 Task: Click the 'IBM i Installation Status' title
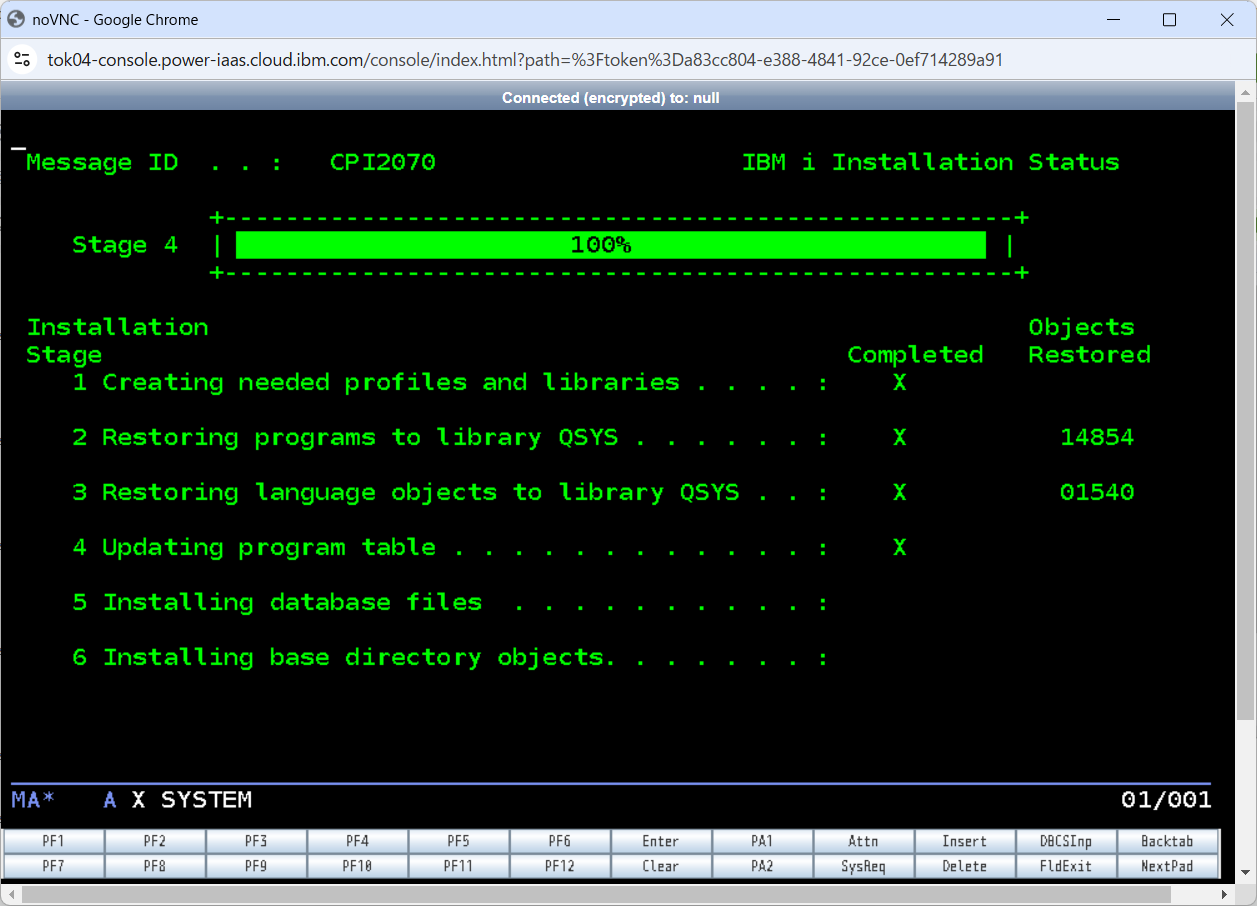pos(931,162)
